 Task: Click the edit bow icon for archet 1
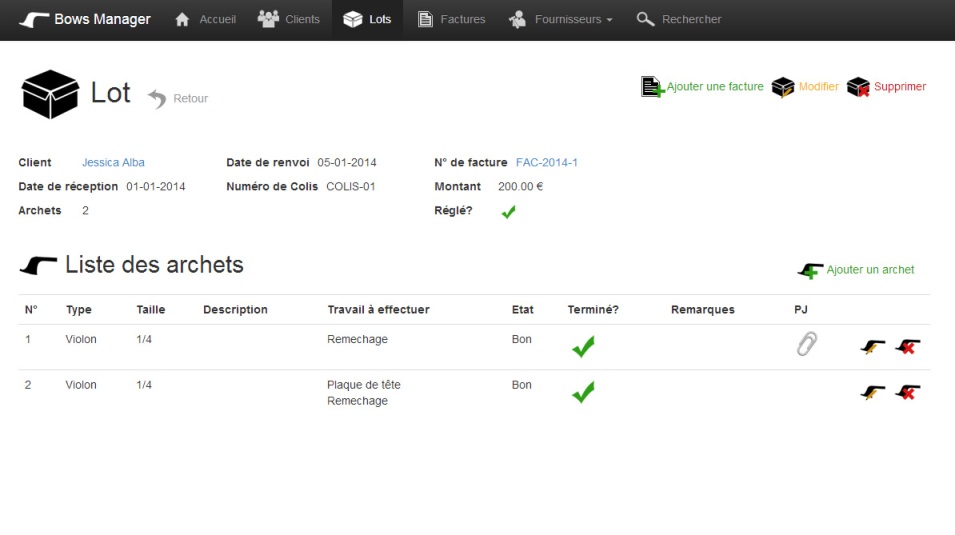click(x=873, y=347)
